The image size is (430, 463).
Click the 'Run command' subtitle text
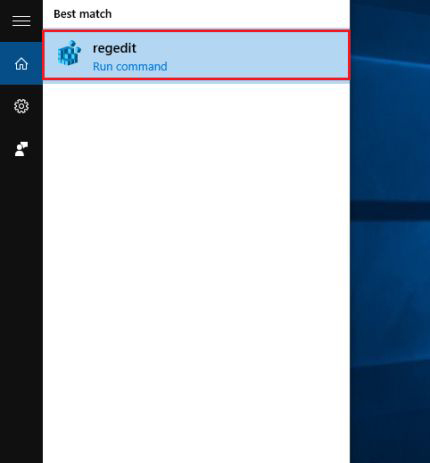[x=130, y=66]
